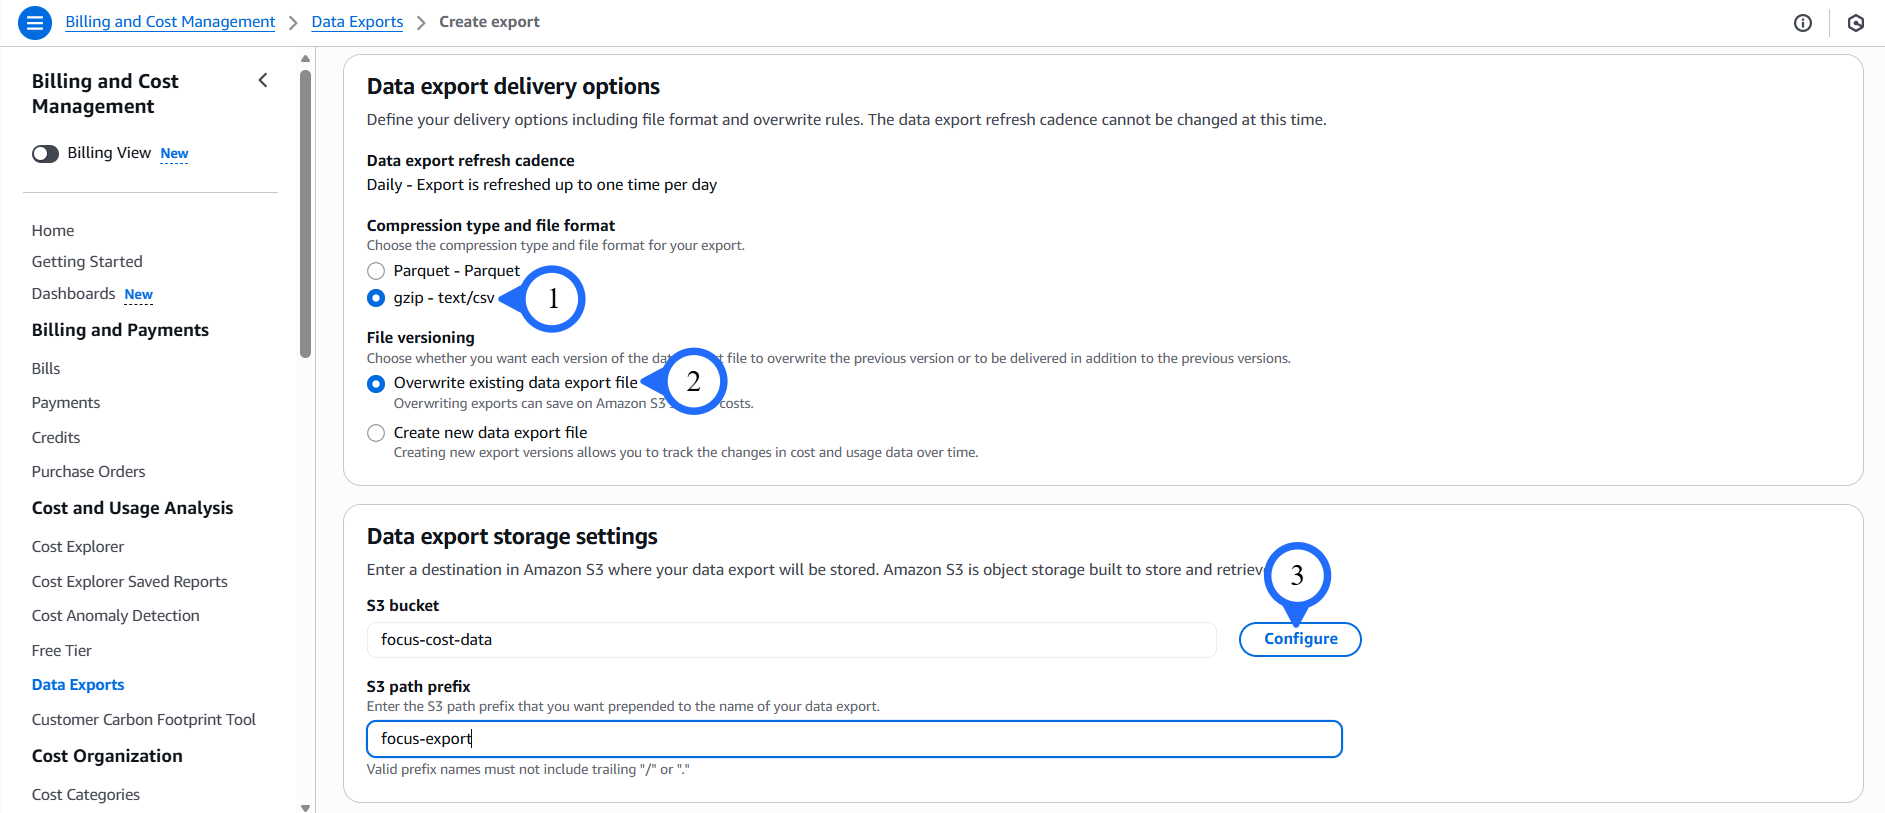Image resolution: width=1885 pixels, height=813 pixels.
Task: Click the info circle icon in header
Action: 1802,23
